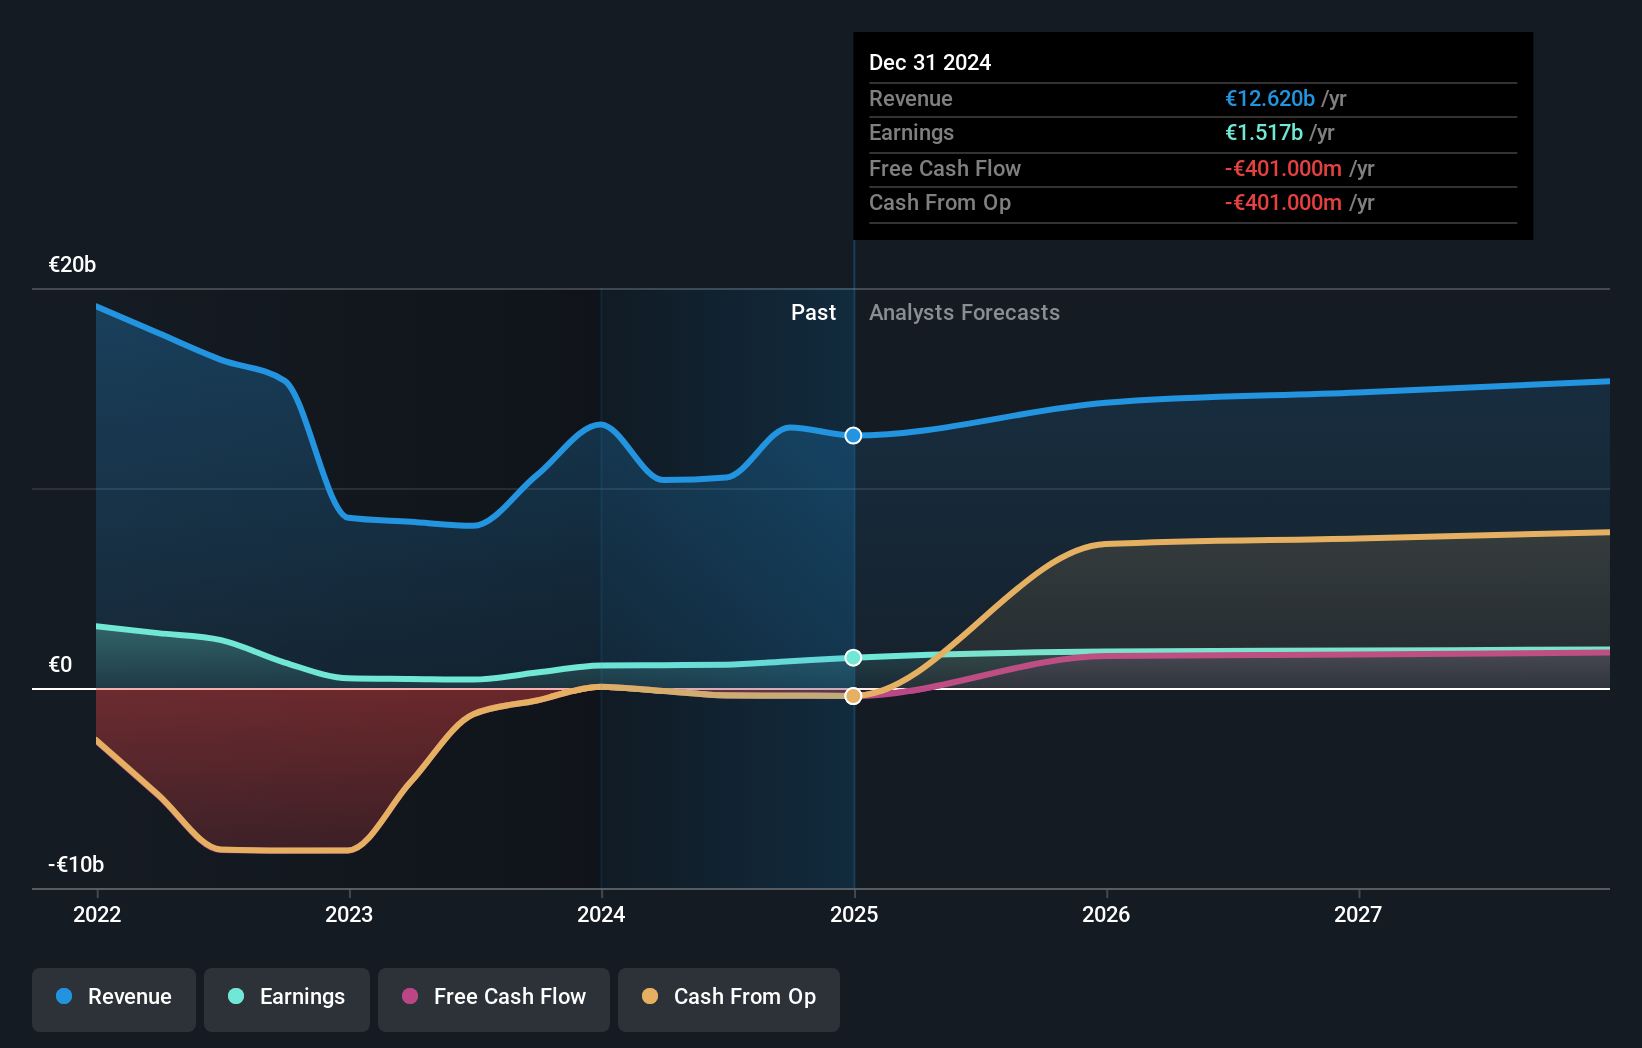Click the -€10b y-axis label

pos(76,864)
